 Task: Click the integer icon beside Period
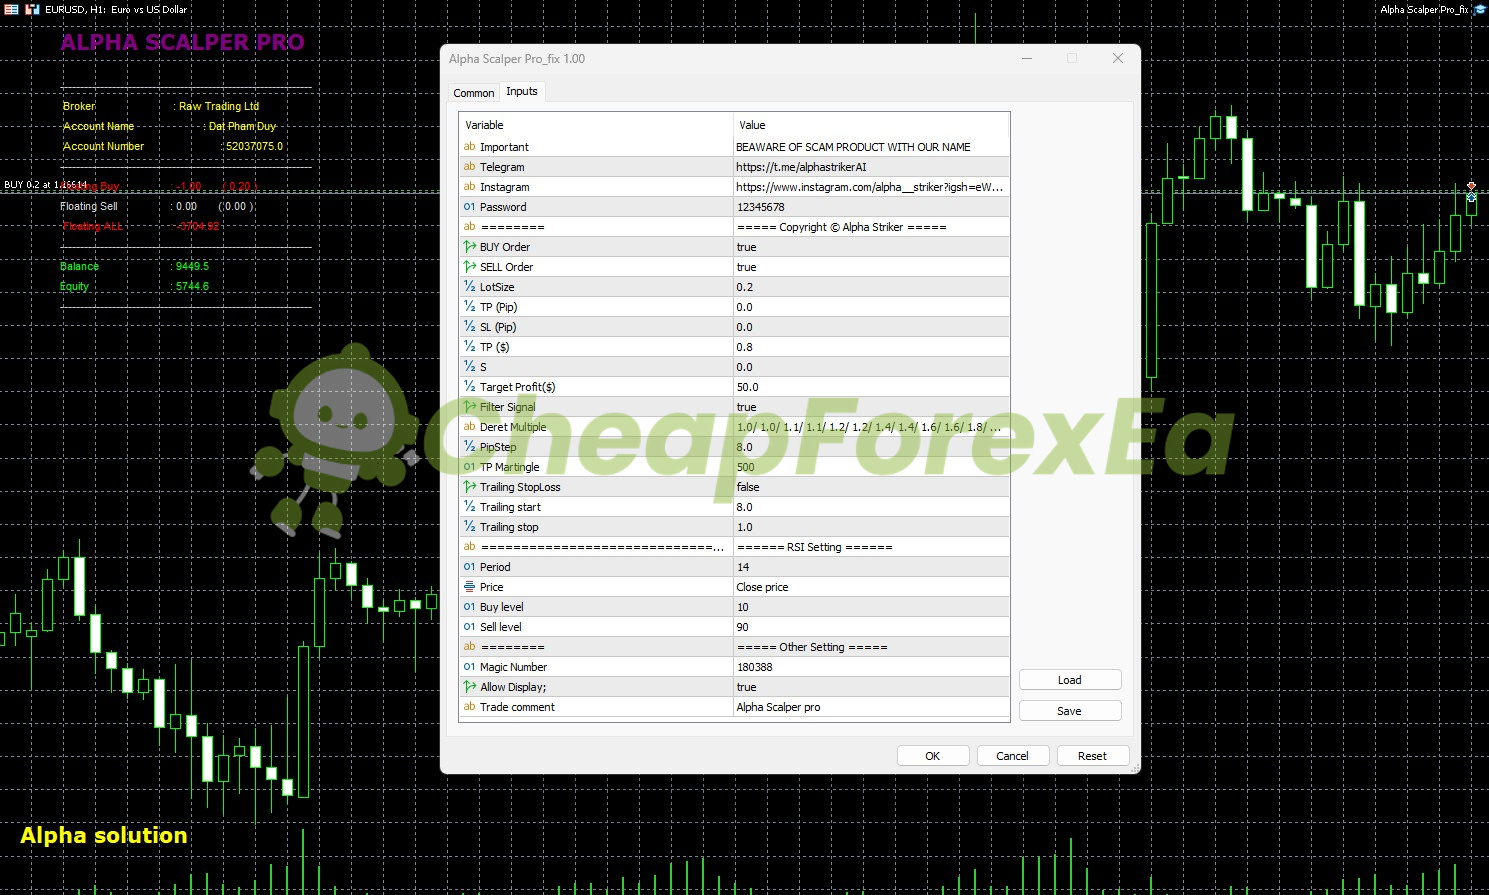coord(469,567)
